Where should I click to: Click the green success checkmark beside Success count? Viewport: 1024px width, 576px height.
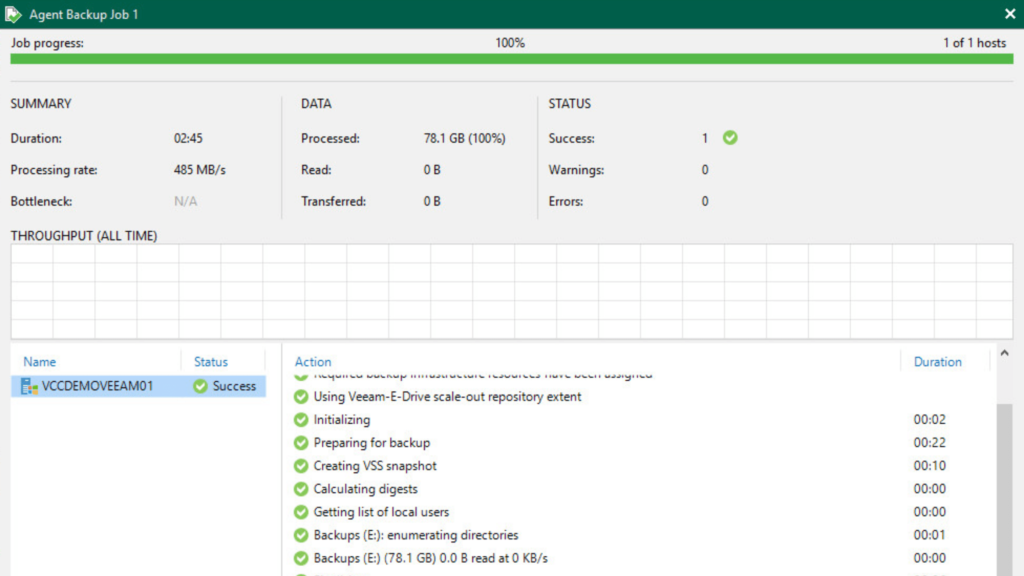730,138
